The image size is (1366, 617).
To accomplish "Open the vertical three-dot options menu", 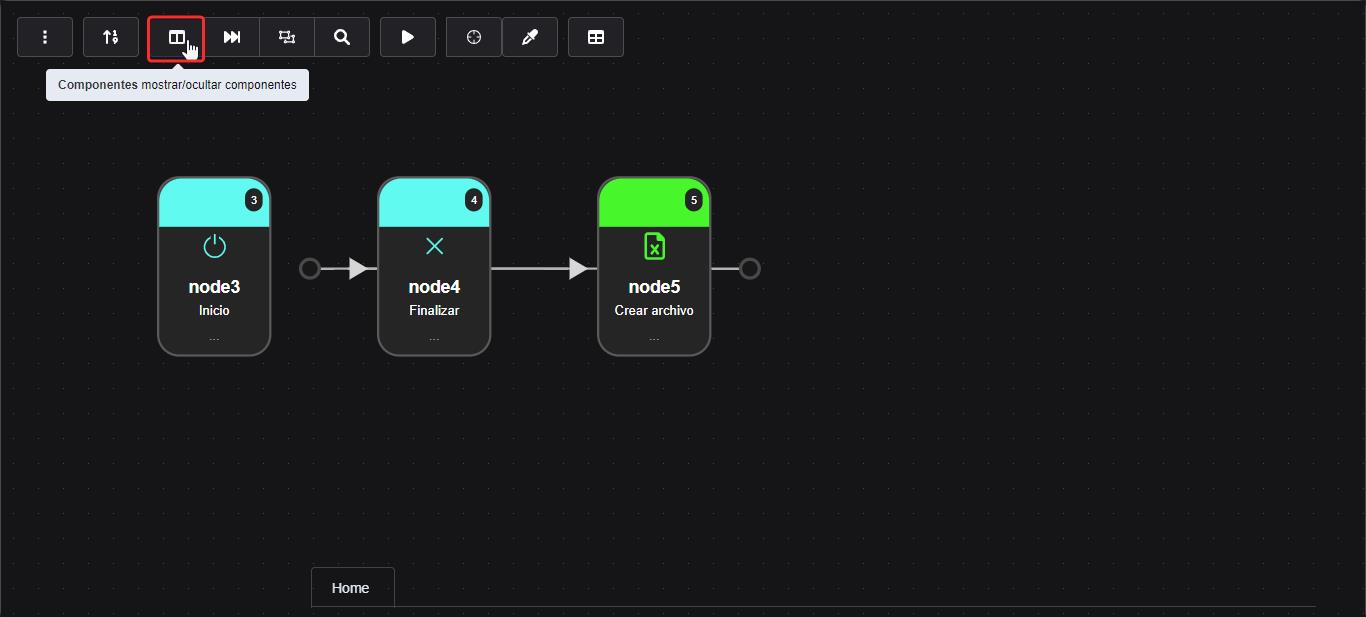I will [45, 37].
